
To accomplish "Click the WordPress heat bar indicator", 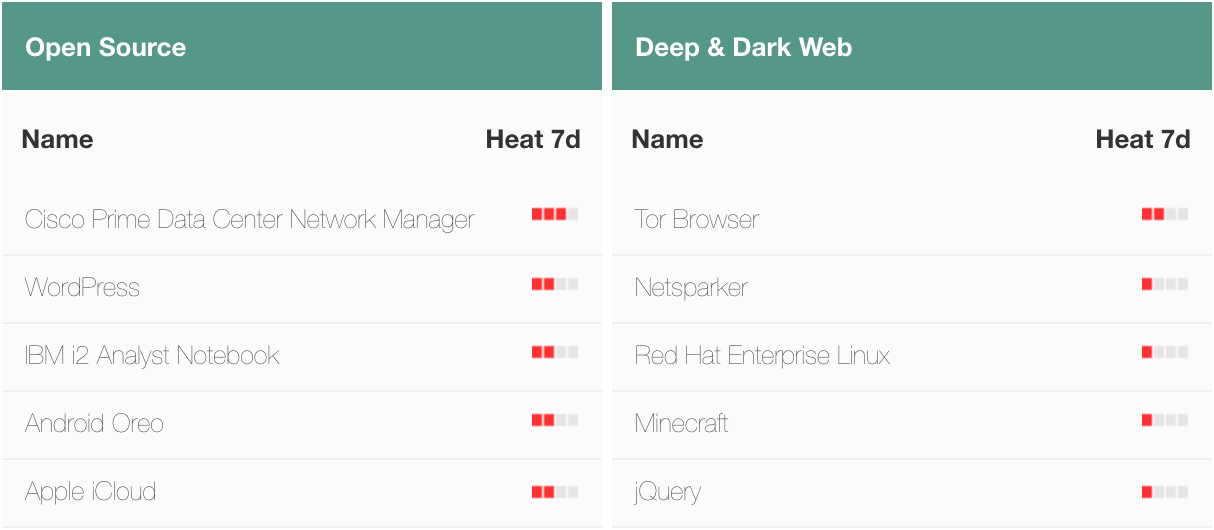I will [555, 284].
